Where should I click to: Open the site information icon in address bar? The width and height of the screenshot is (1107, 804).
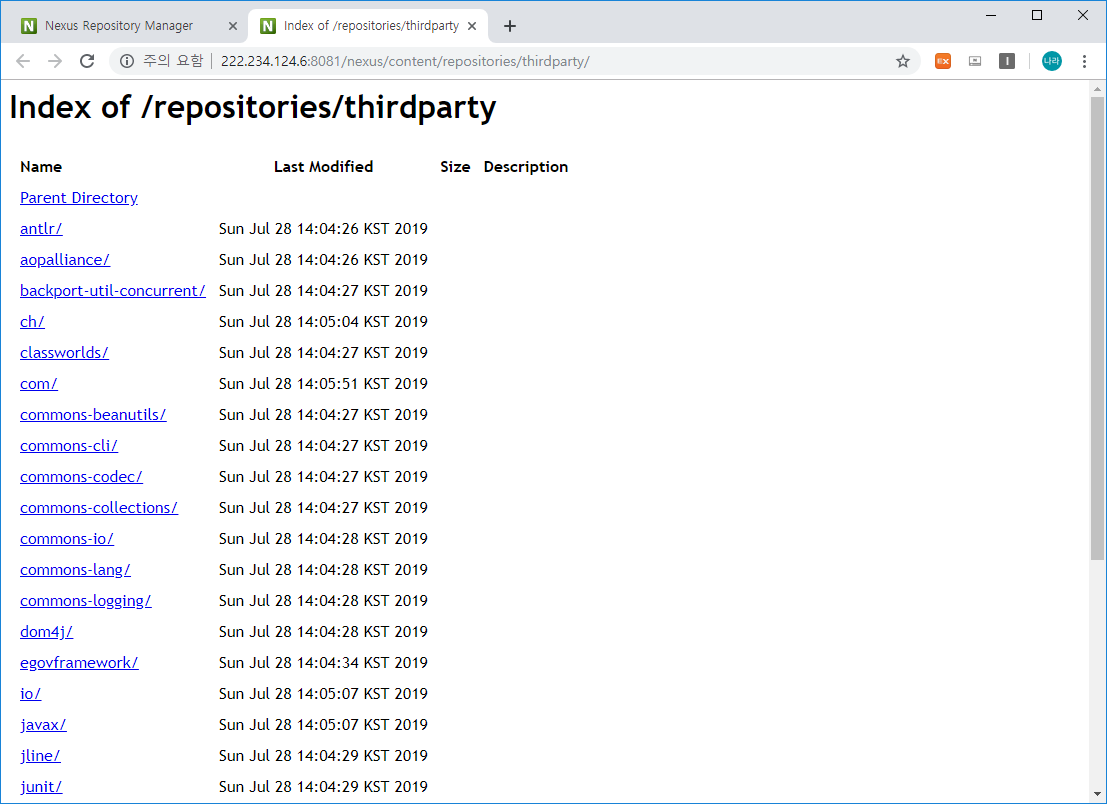[x=127, y=61]
